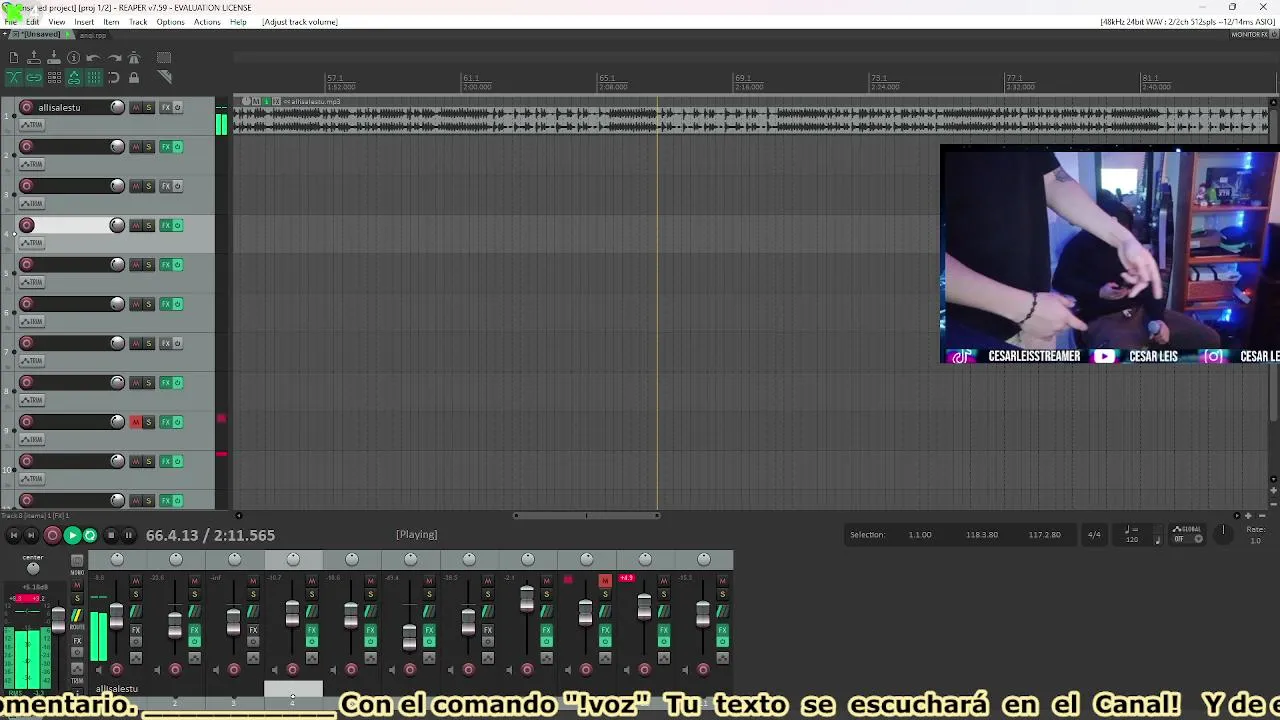Unmute the red-muted mixer strip
1280x720 pixels.
pyautogui.click(x=604, y=581)
